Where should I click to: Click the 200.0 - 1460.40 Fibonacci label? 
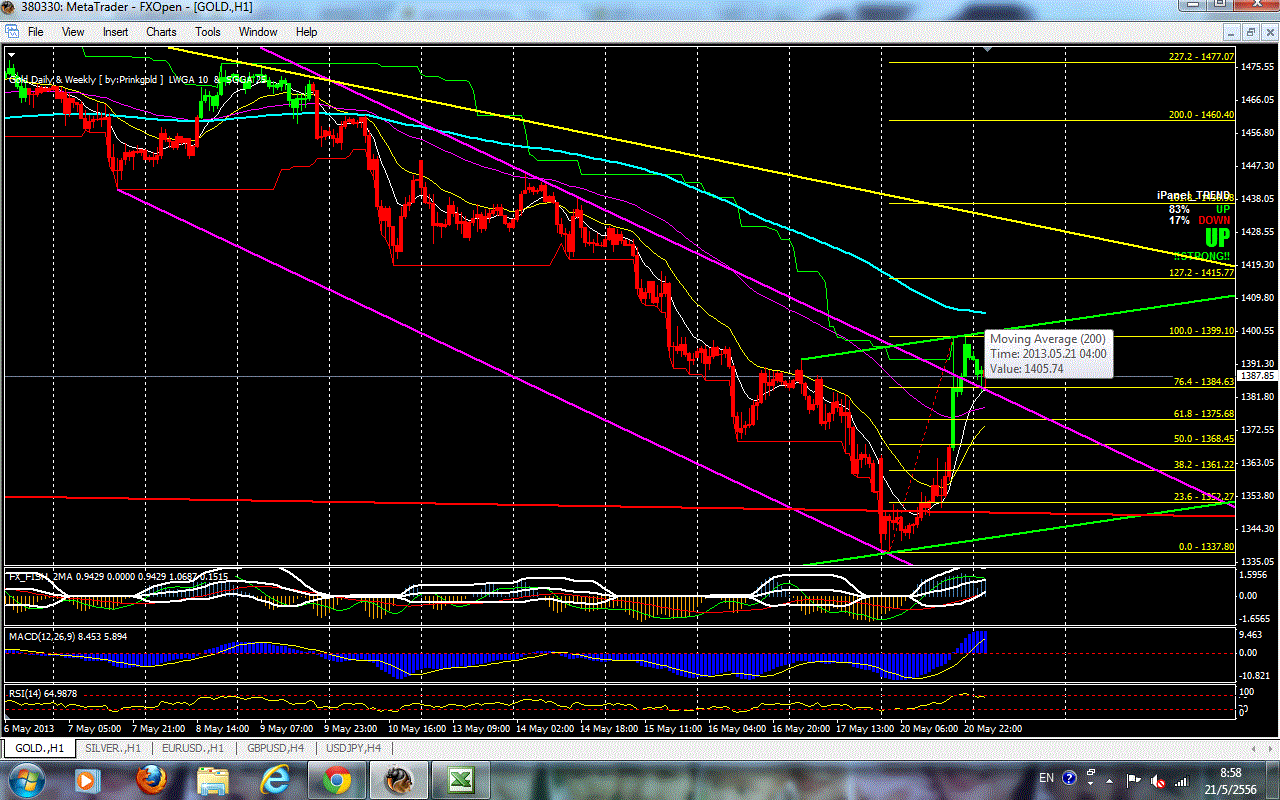click(x=1201, y=115)
